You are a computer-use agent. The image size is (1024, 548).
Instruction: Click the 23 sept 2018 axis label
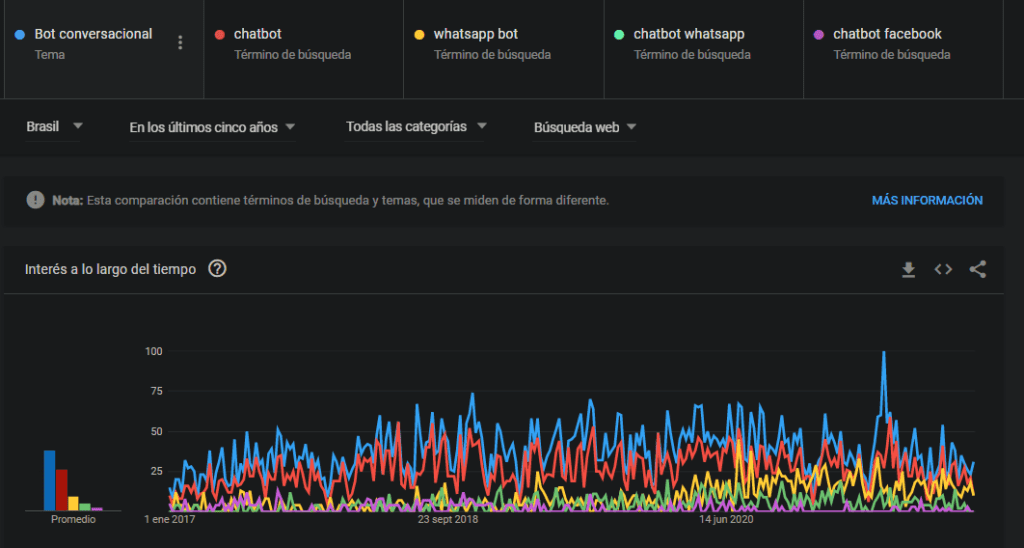click(448, 519)
